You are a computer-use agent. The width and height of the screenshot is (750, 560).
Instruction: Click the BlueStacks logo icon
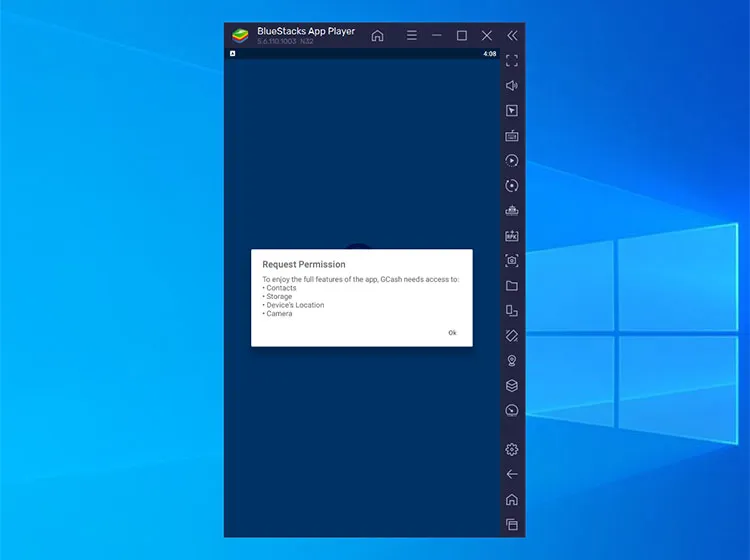[x=240, y=35]
